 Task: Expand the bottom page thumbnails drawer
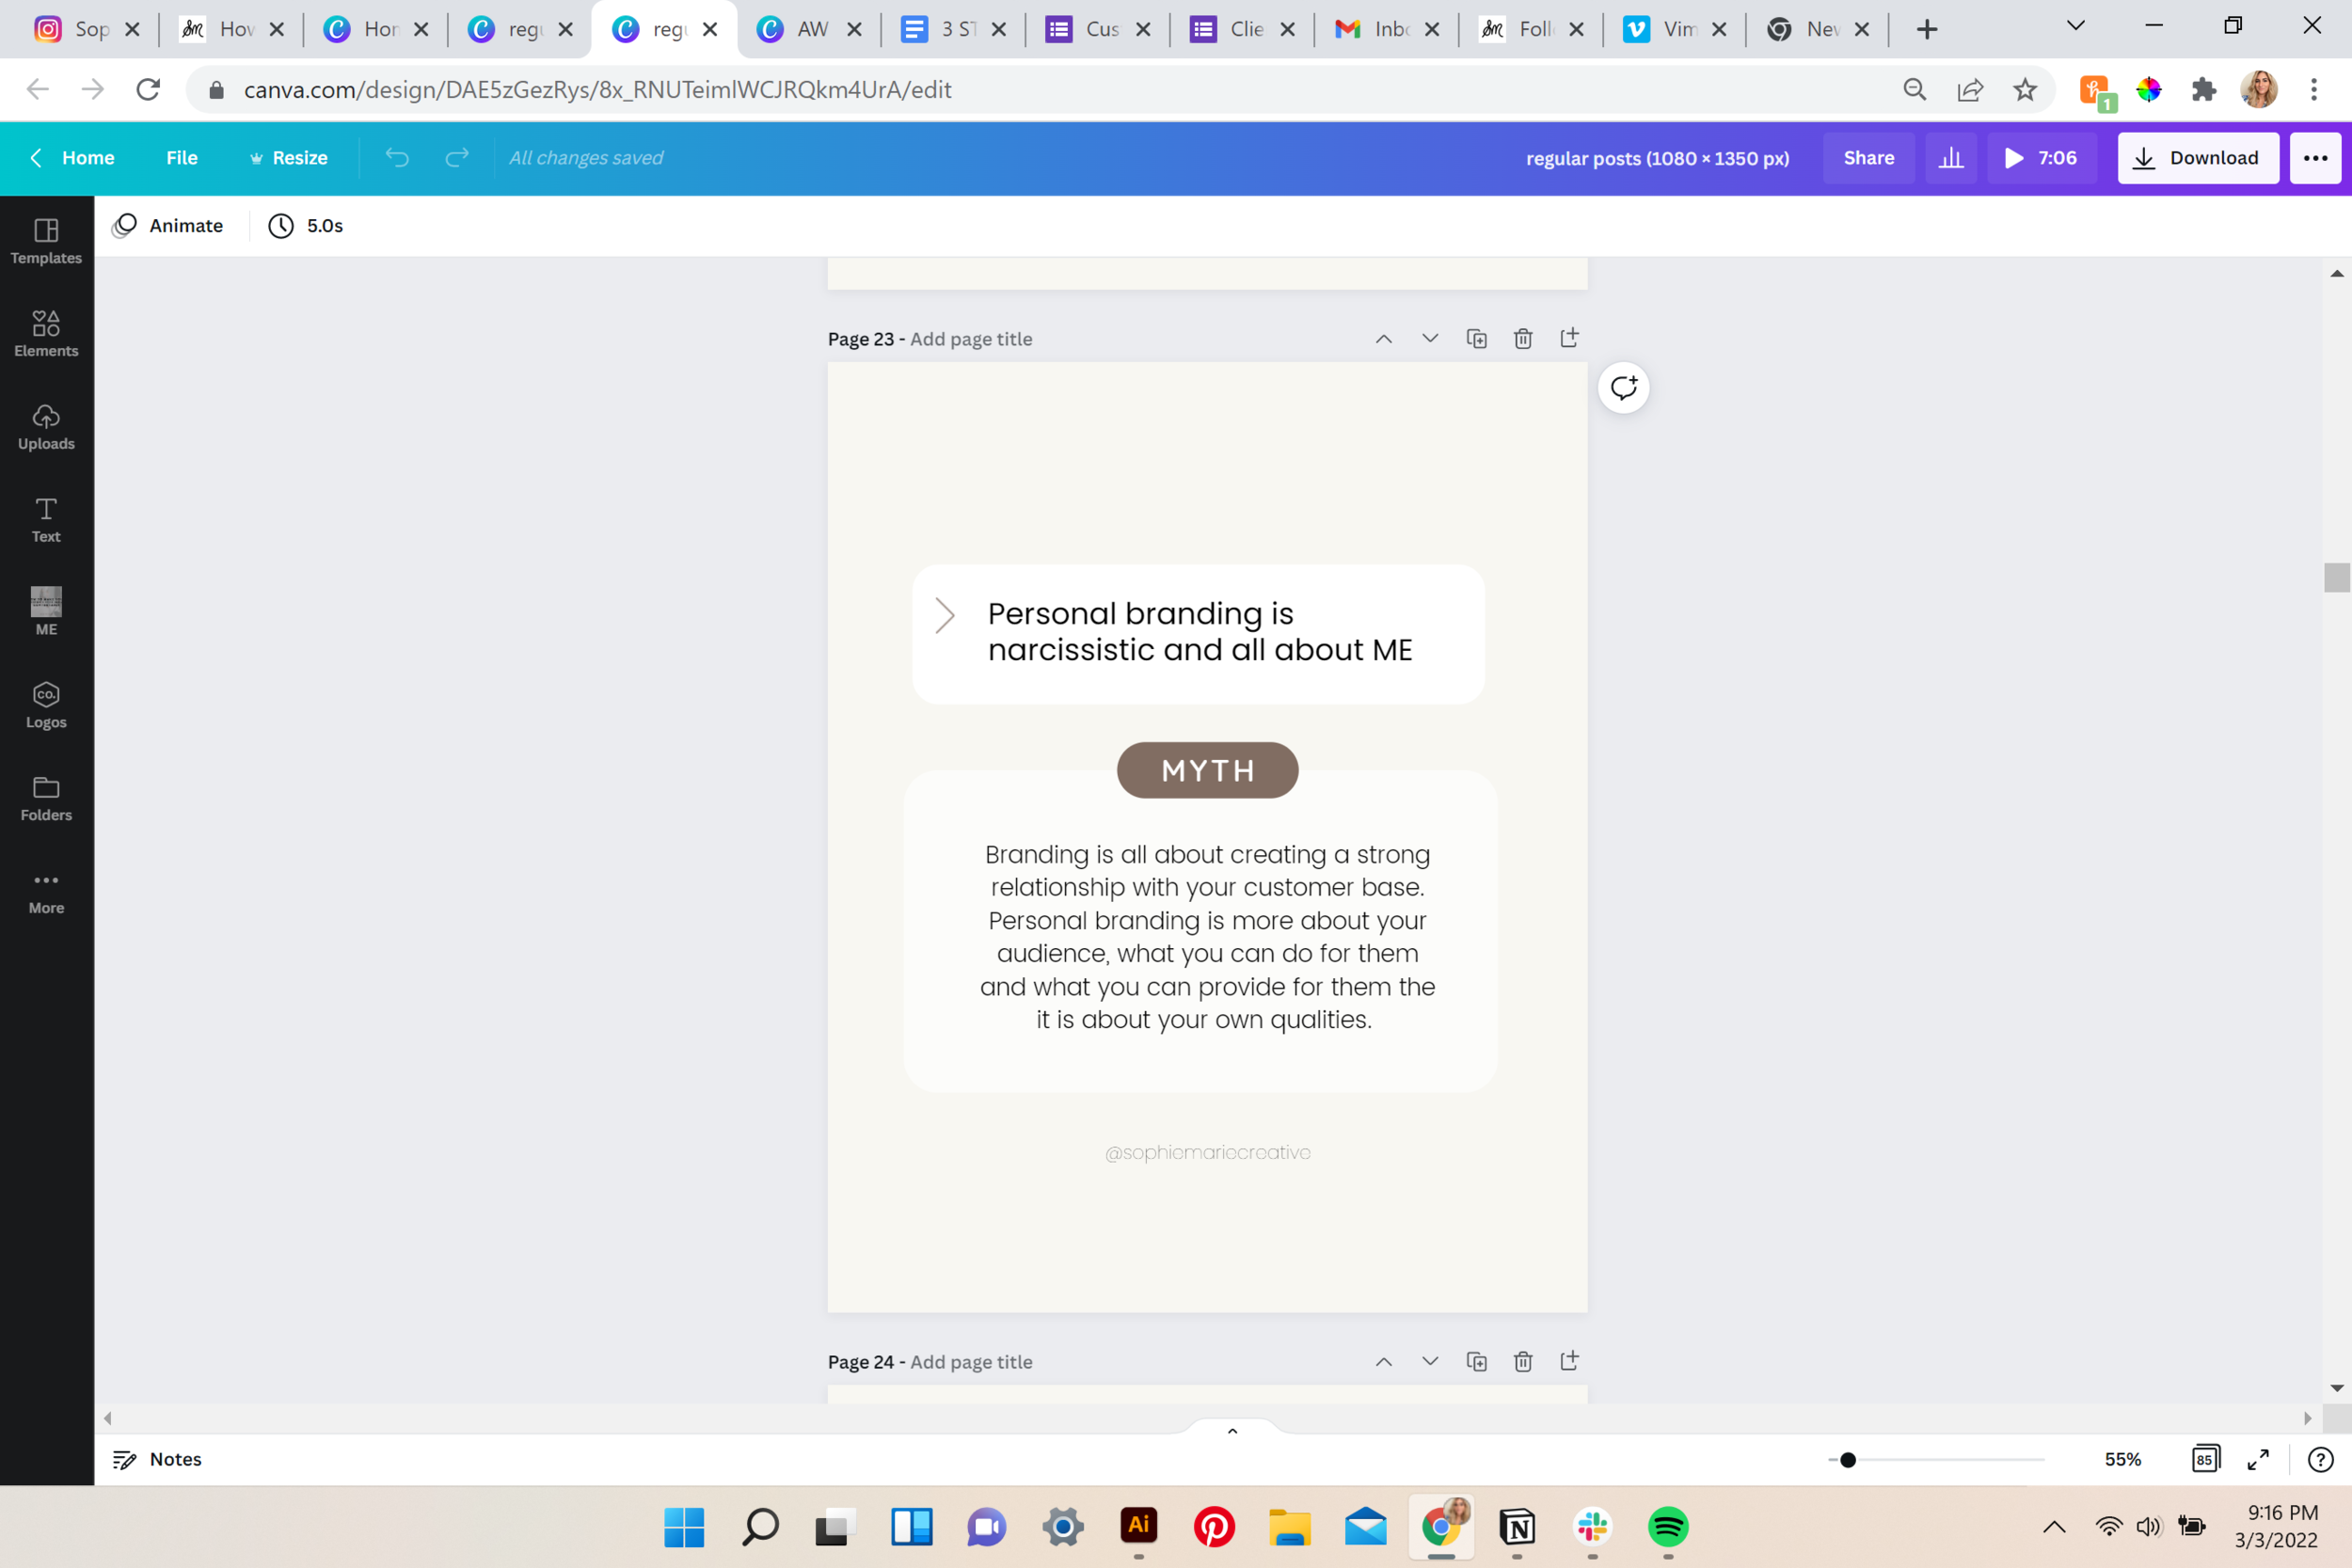click(x=1232, y=1431)
